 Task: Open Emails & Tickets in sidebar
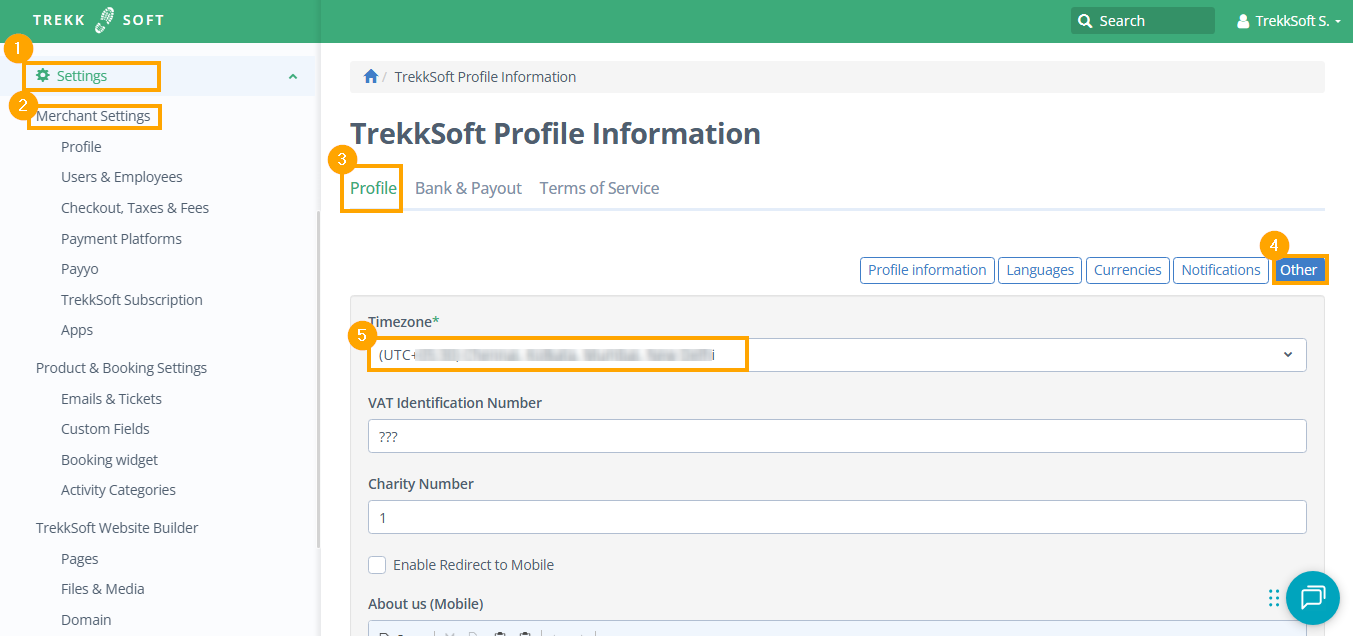pyautogui.click(x=111, y=399)
